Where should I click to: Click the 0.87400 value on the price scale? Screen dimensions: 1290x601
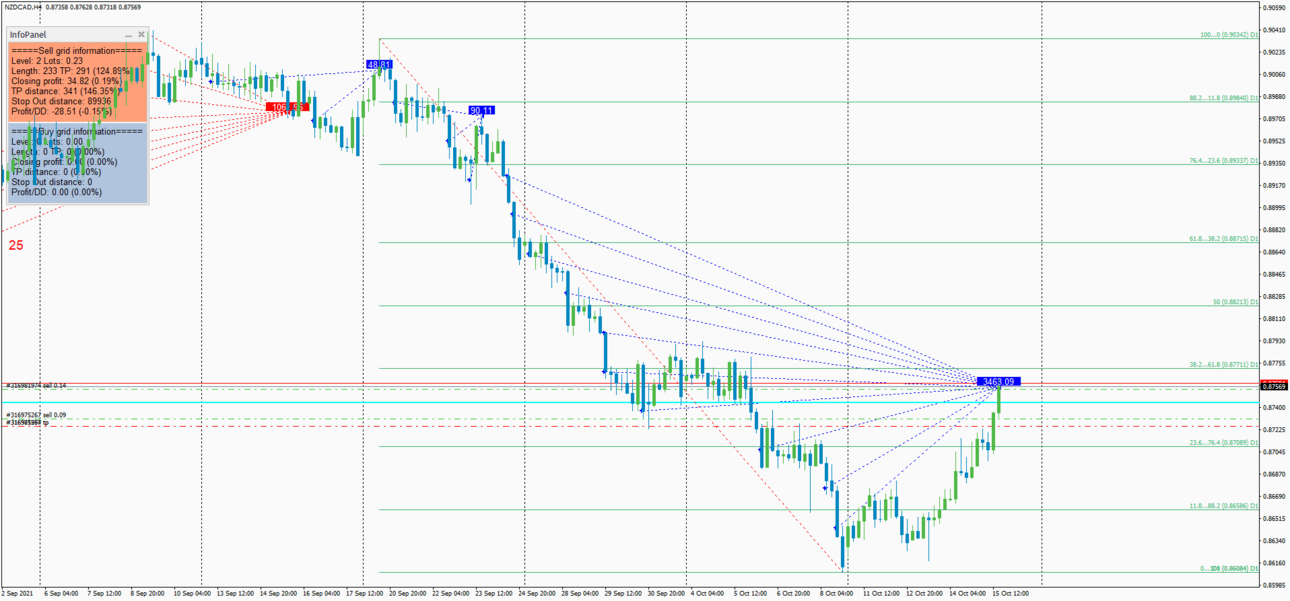coord(1275,407)
